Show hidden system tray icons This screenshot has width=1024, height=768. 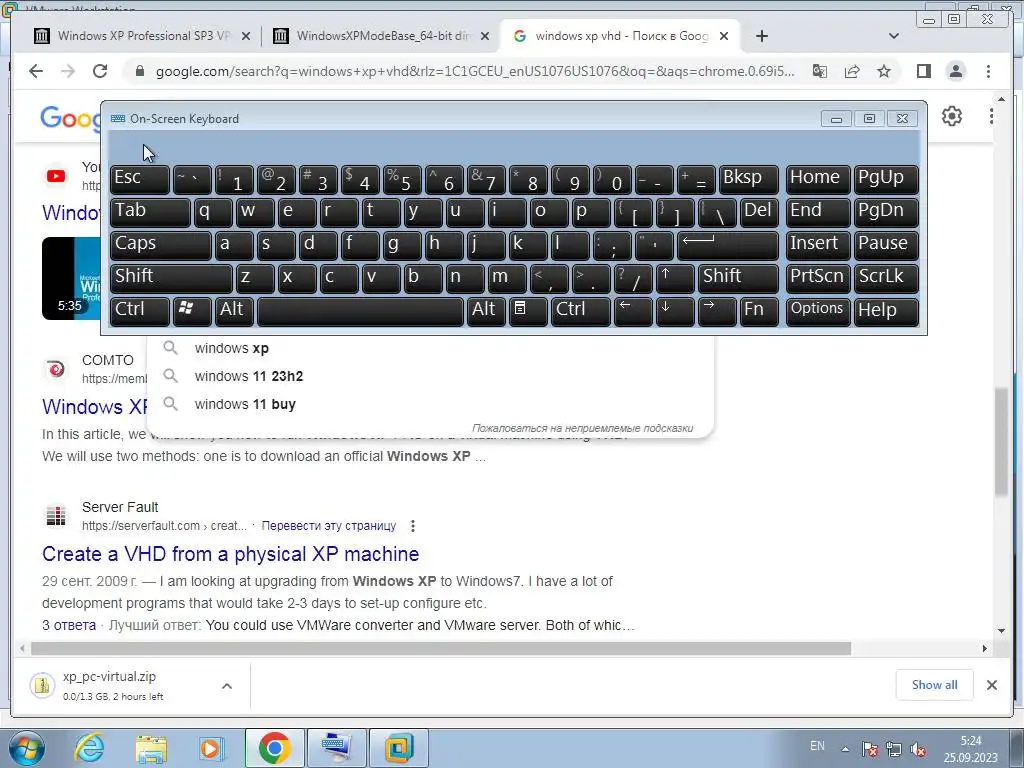845,749
